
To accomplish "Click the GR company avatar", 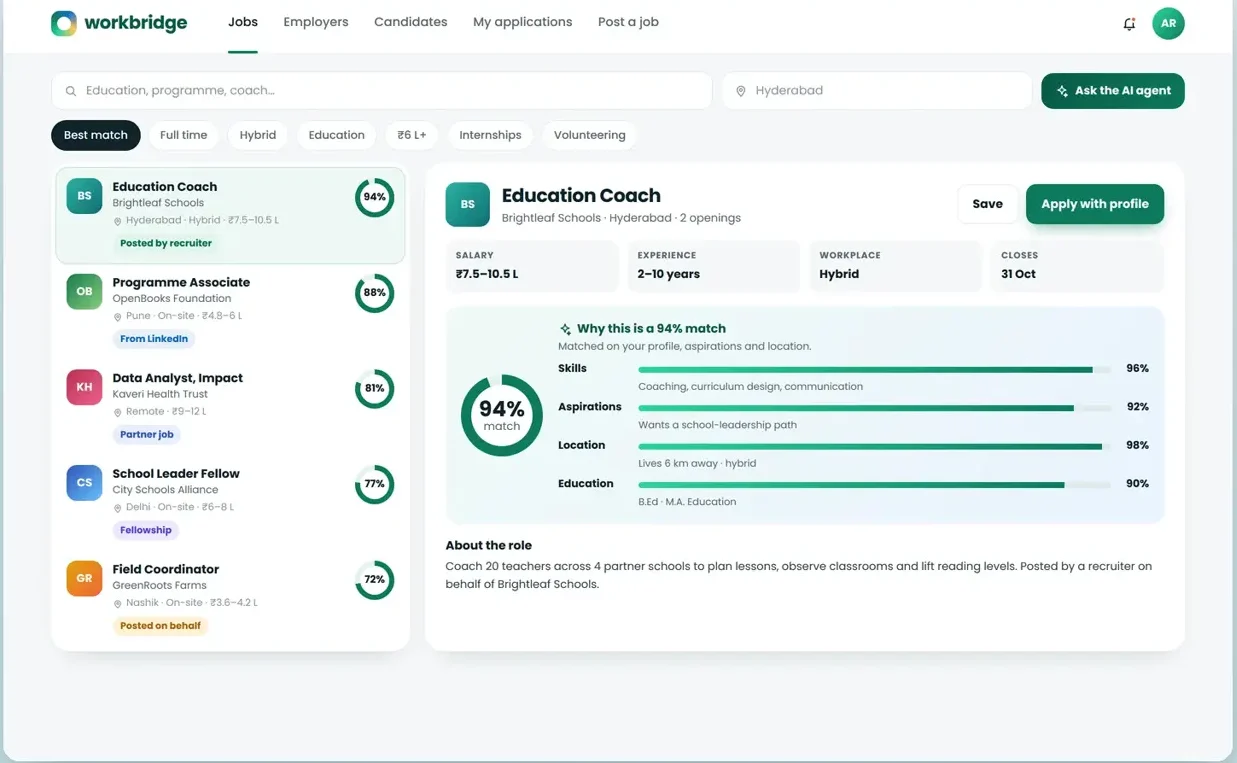I will 84,579.
